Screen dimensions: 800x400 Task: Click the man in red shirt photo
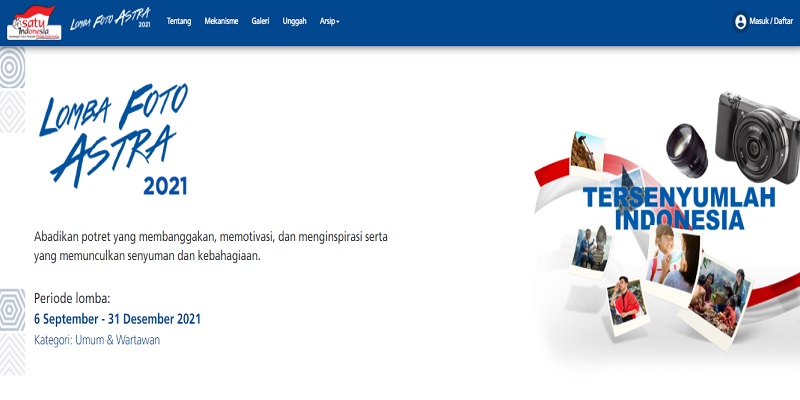point(628,306)
